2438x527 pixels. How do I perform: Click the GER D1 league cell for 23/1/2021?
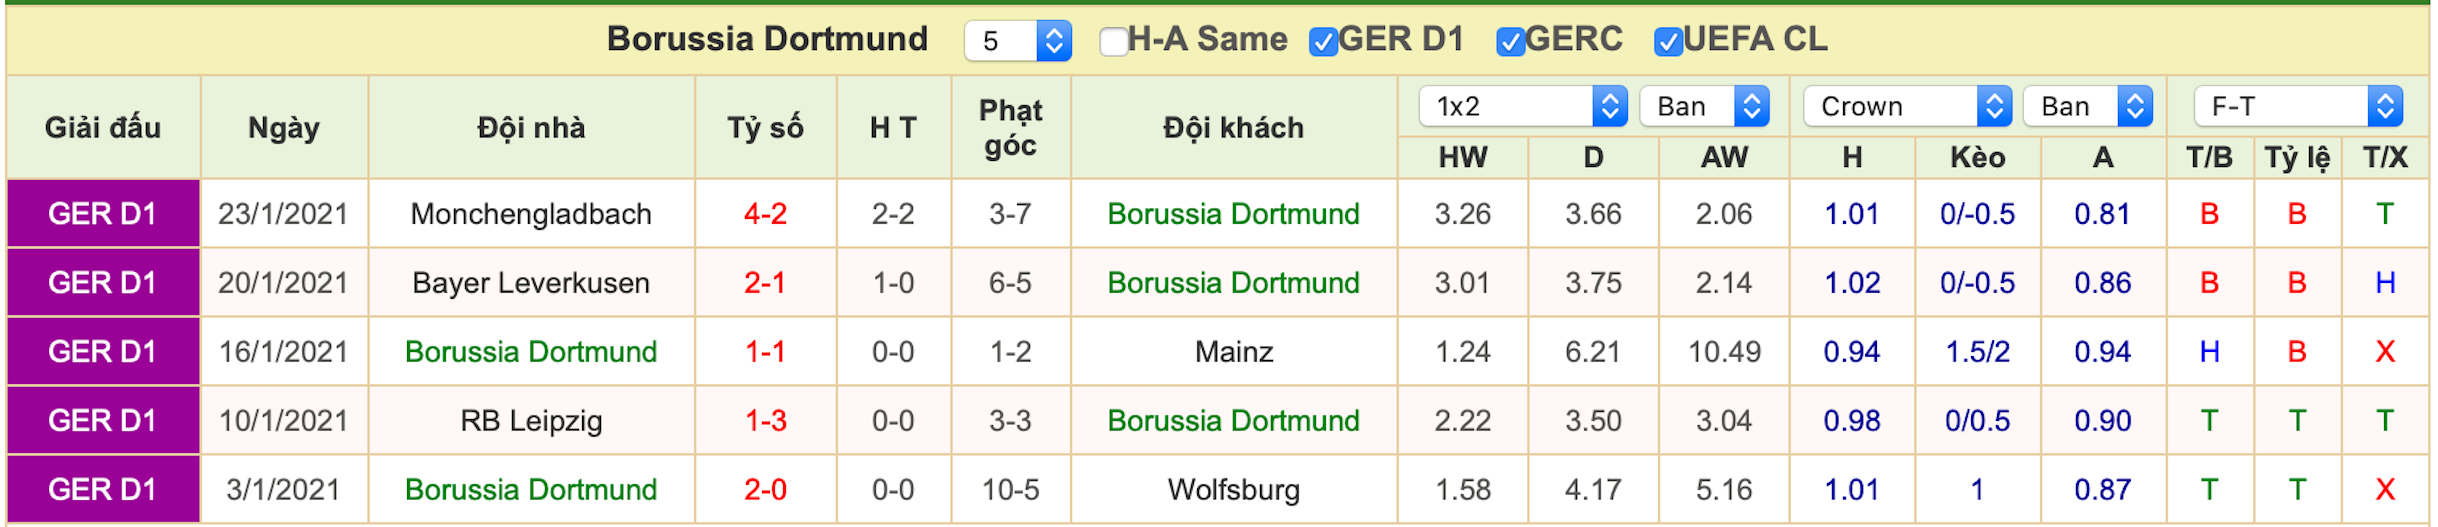click(103, 214)
